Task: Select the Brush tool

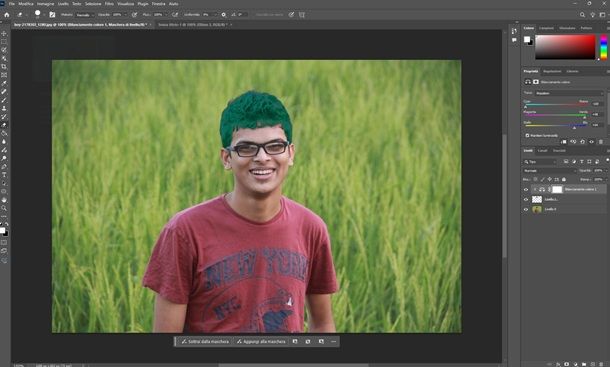Action: 4,100
